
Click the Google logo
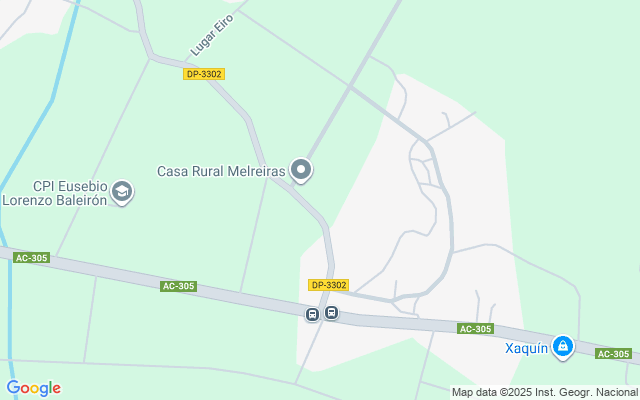[33, 388]
